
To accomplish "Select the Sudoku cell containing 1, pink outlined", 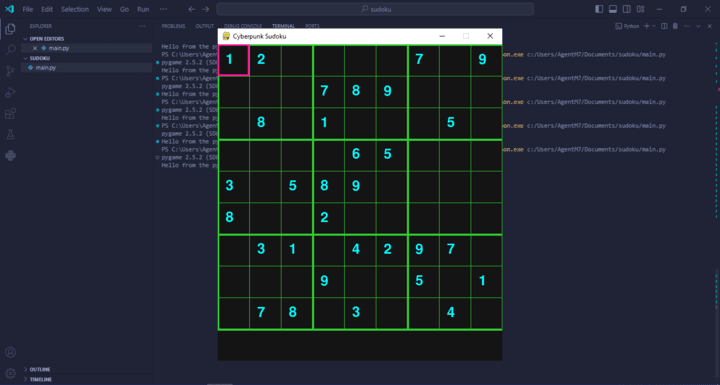I will click(233, 60).
